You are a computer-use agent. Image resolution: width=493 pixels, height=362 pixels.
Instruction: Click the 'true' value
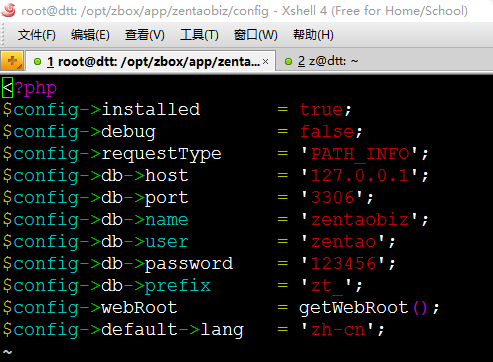(x=321, y=109)
